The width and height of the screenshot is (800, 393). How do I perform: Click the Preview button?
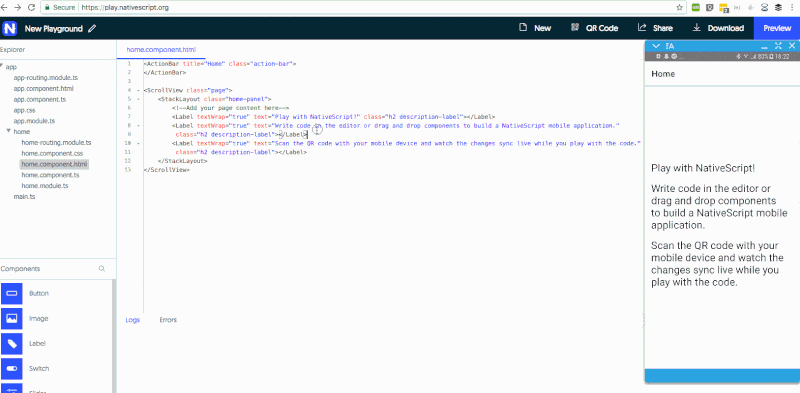[777, 28]
